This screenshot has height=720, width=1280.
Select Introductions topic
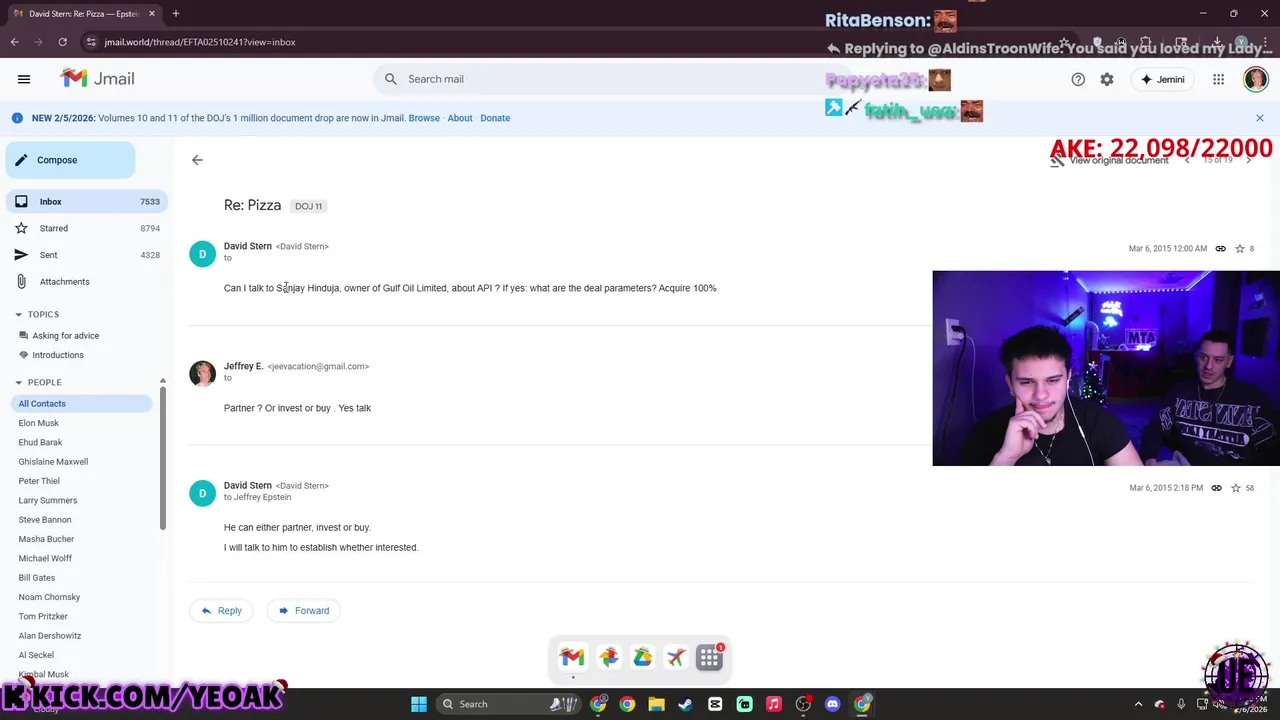coord(58,355)
